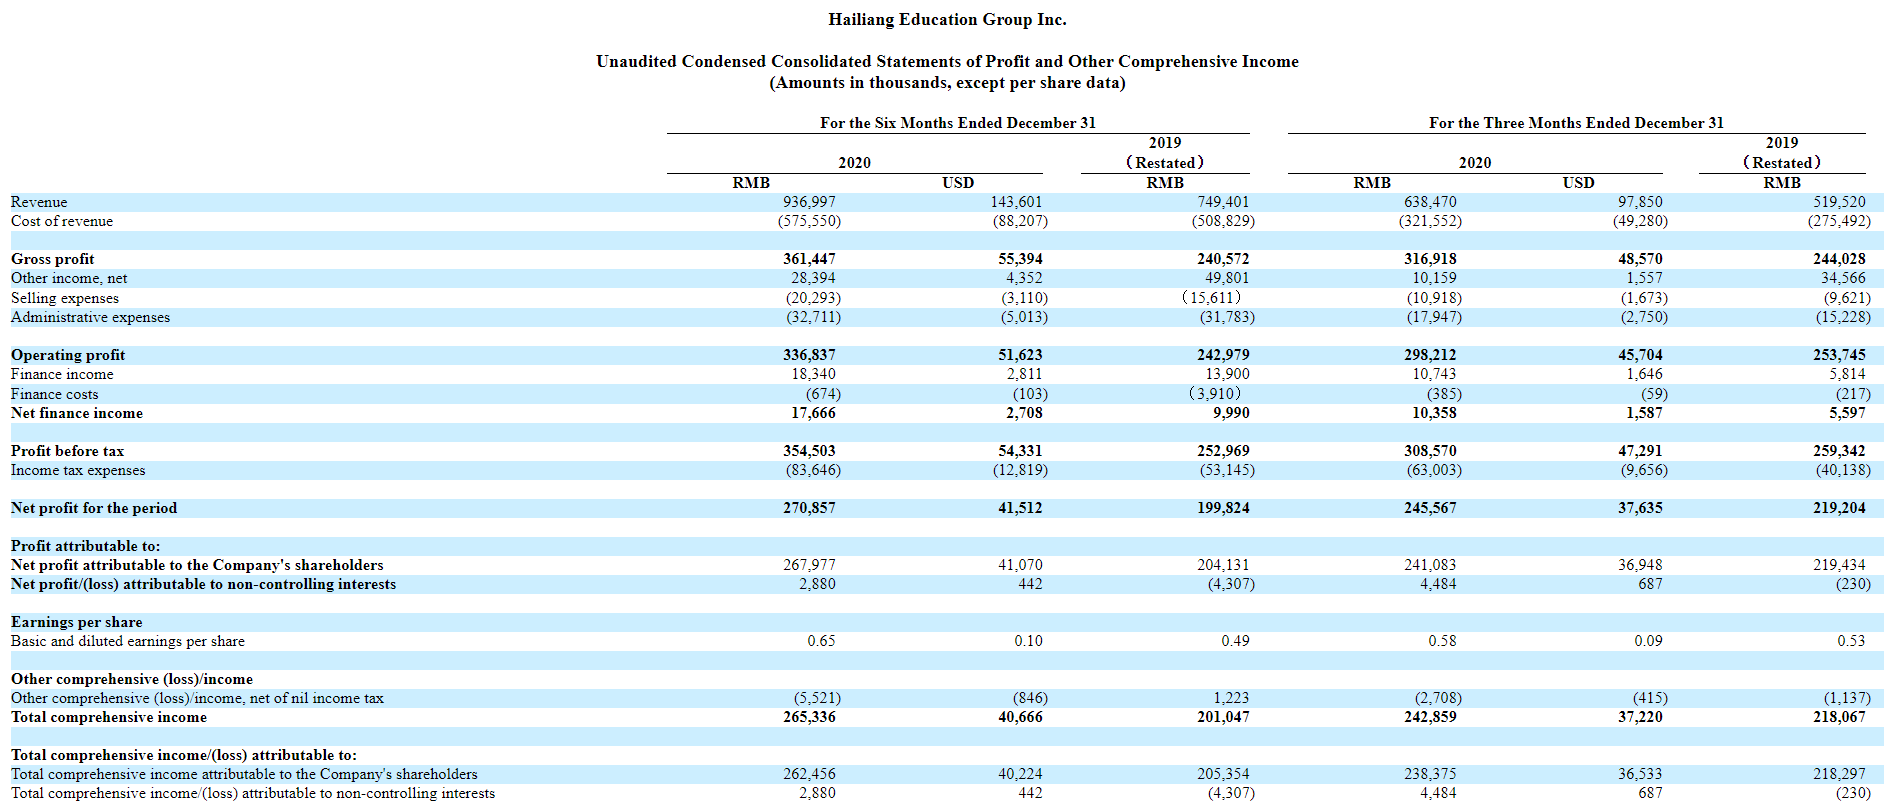Screen dimensions: 1891x805
Task: Click operating profit USD value 45,704
Action: (1640, 355)
